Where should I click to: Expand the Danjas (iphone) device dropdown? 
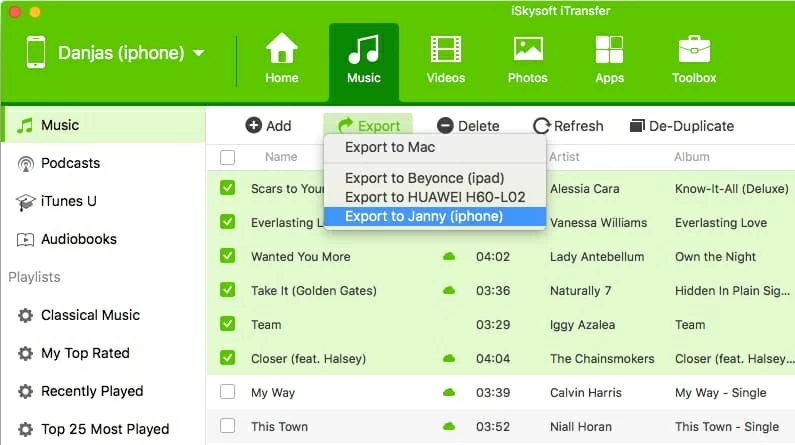point(199,53)
